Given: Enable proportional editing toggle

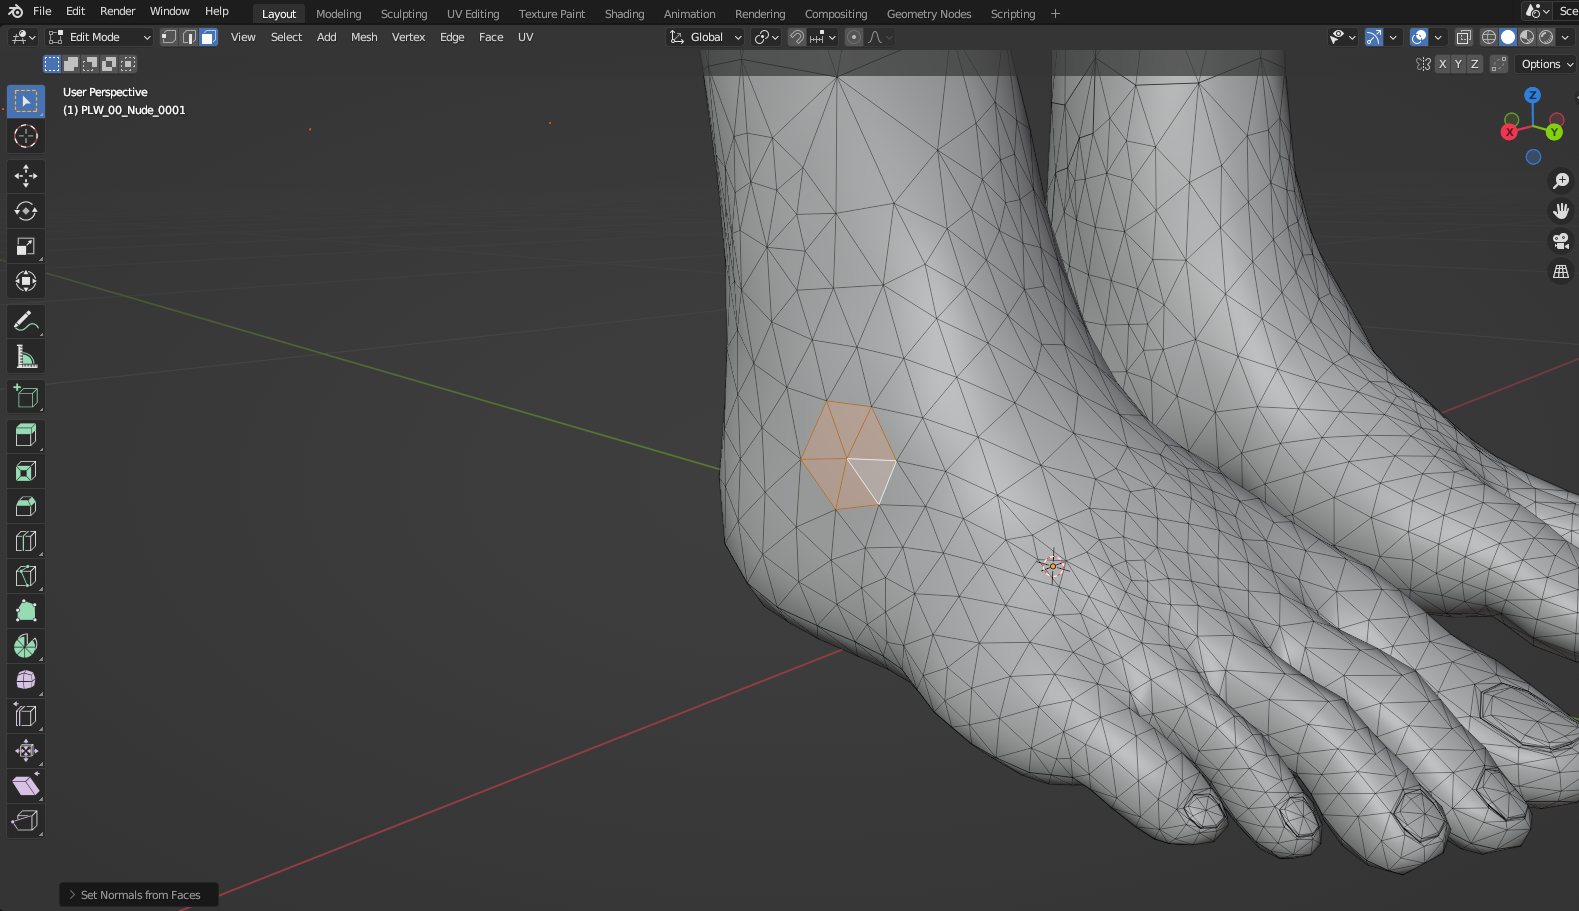Looking at the screenshot, I should pos(853,37).
